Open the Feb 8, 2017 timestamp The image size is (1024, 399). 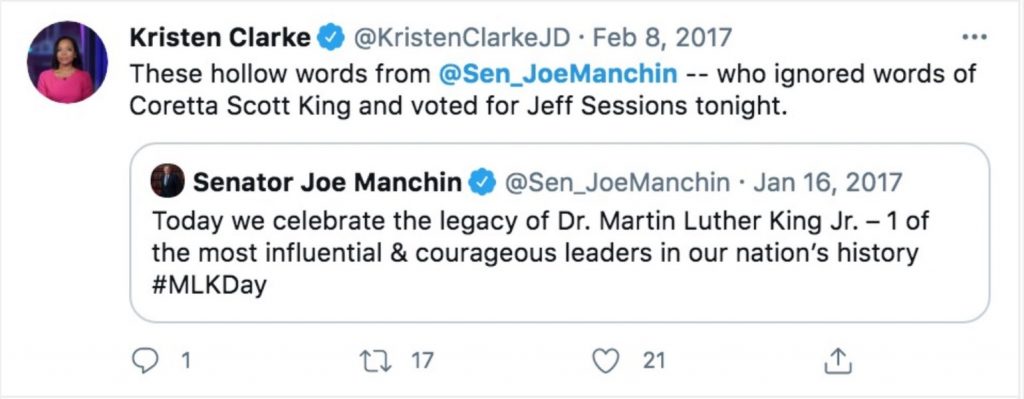point(661,38)
